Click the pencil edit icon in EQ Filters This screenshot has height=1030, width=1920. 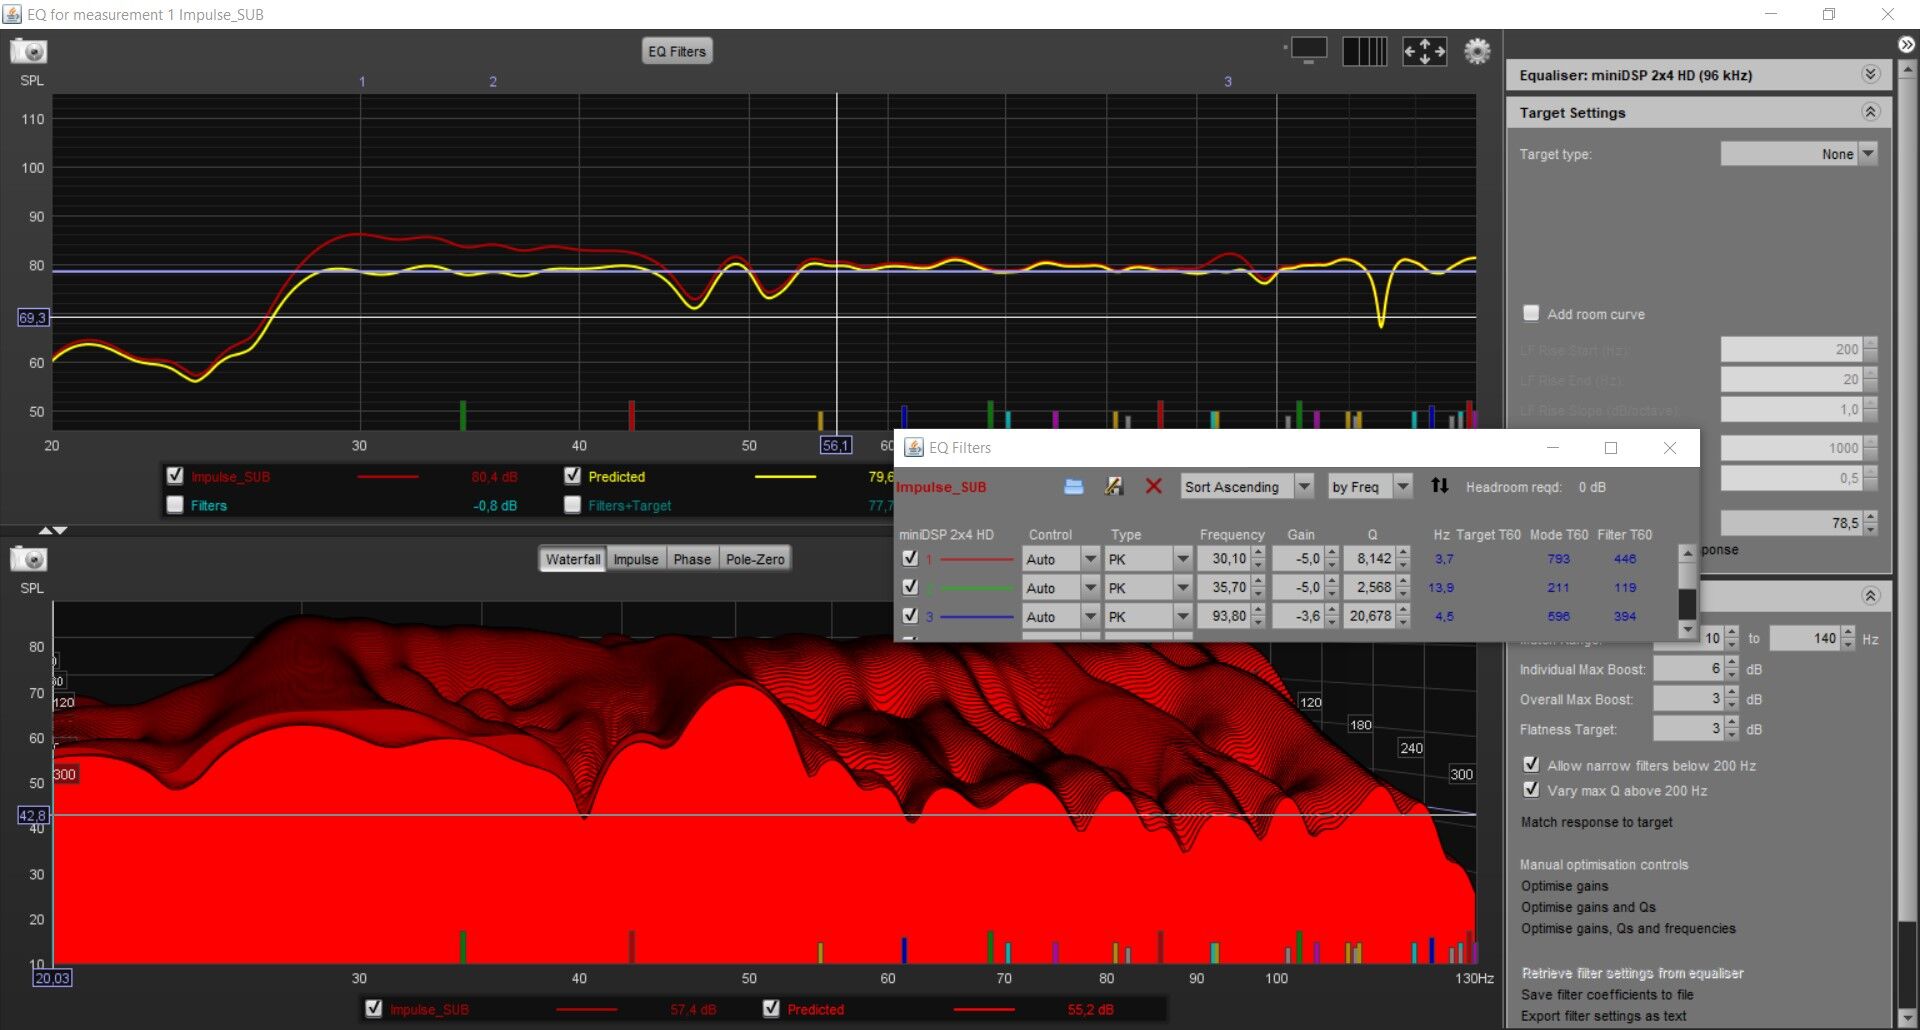1114,486
